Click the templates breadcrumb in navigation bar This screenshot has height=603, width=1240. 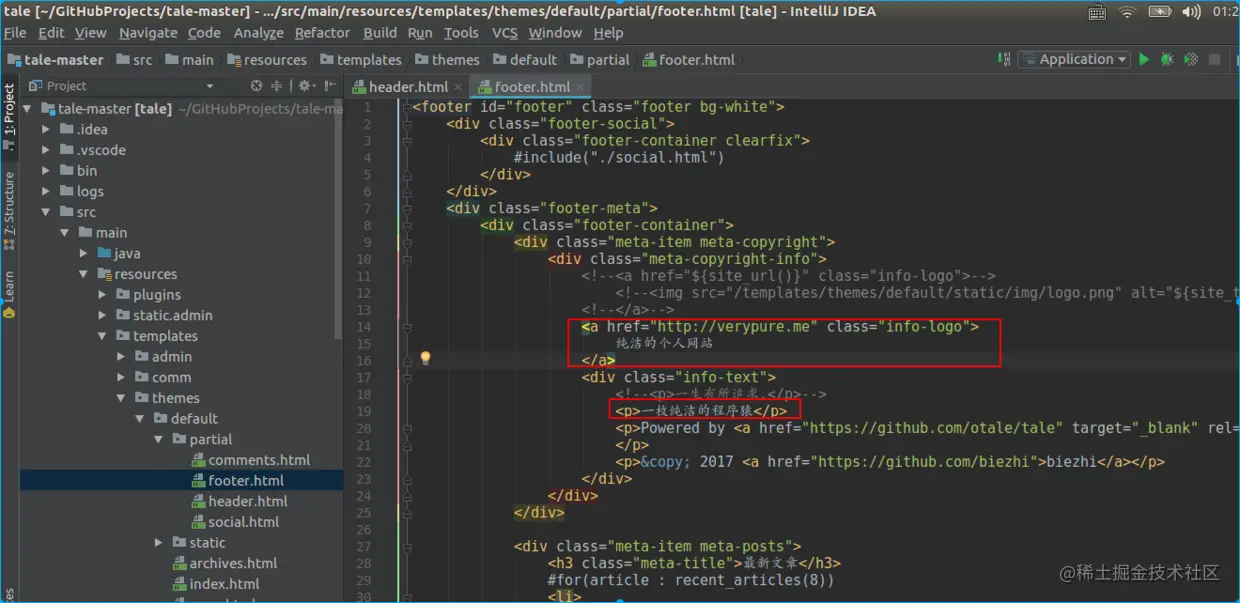click(360, 60)
